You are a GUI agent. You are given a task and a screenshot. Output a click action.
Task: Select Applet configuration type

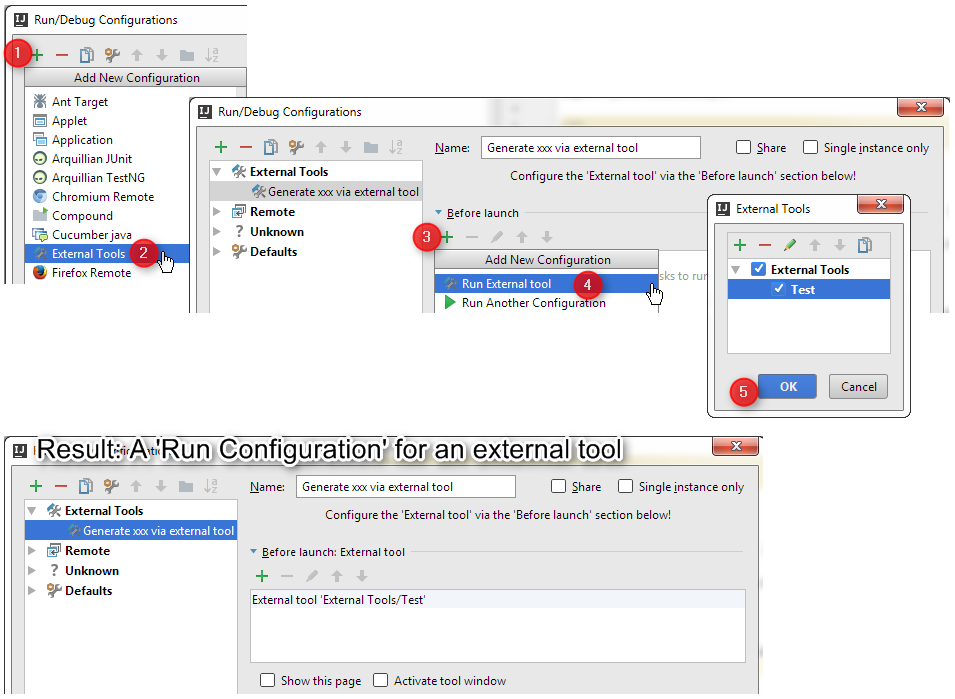point(107,121)
